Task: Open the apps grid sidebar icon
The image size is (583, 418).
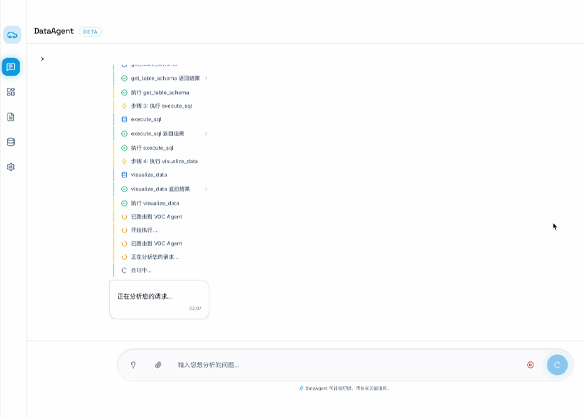Action: pos(11,92)
